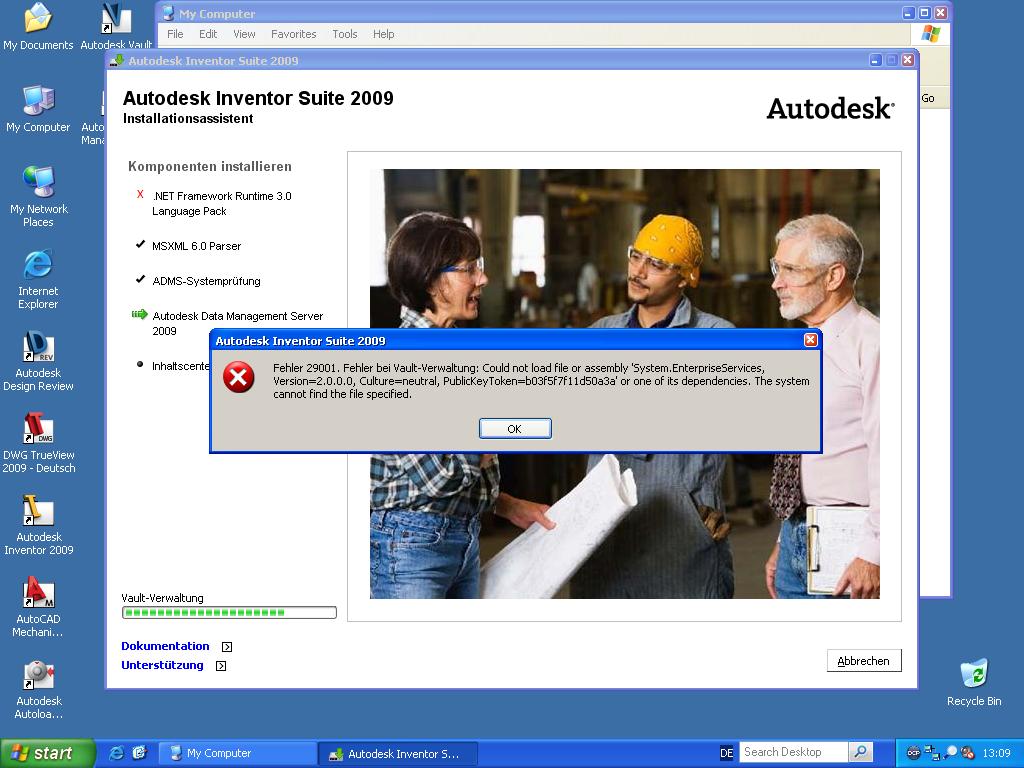Click the workers photo in the installer
The height and width of the screenshot is (768, 1024).
(x=624, y=384)
